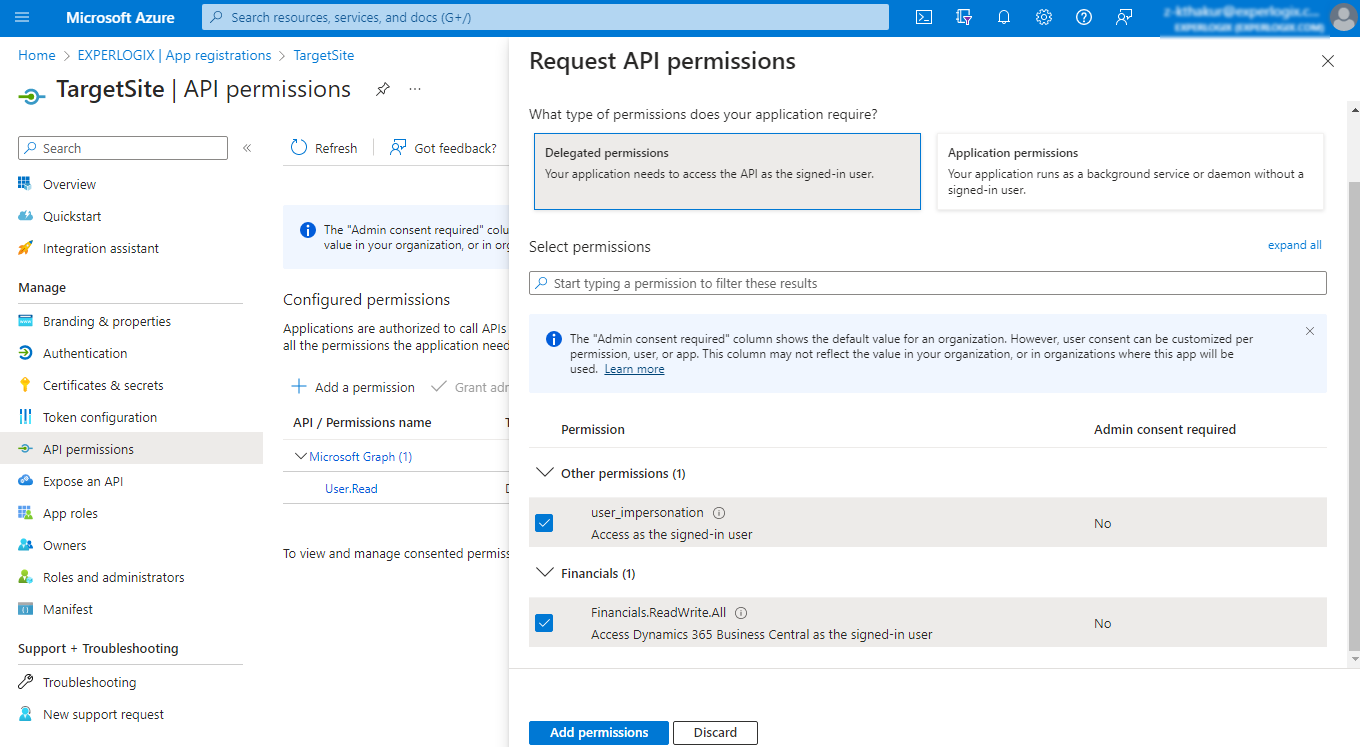Open Overview in the left menu
This screenshot has width=1360, height=747.
[69, 184]
